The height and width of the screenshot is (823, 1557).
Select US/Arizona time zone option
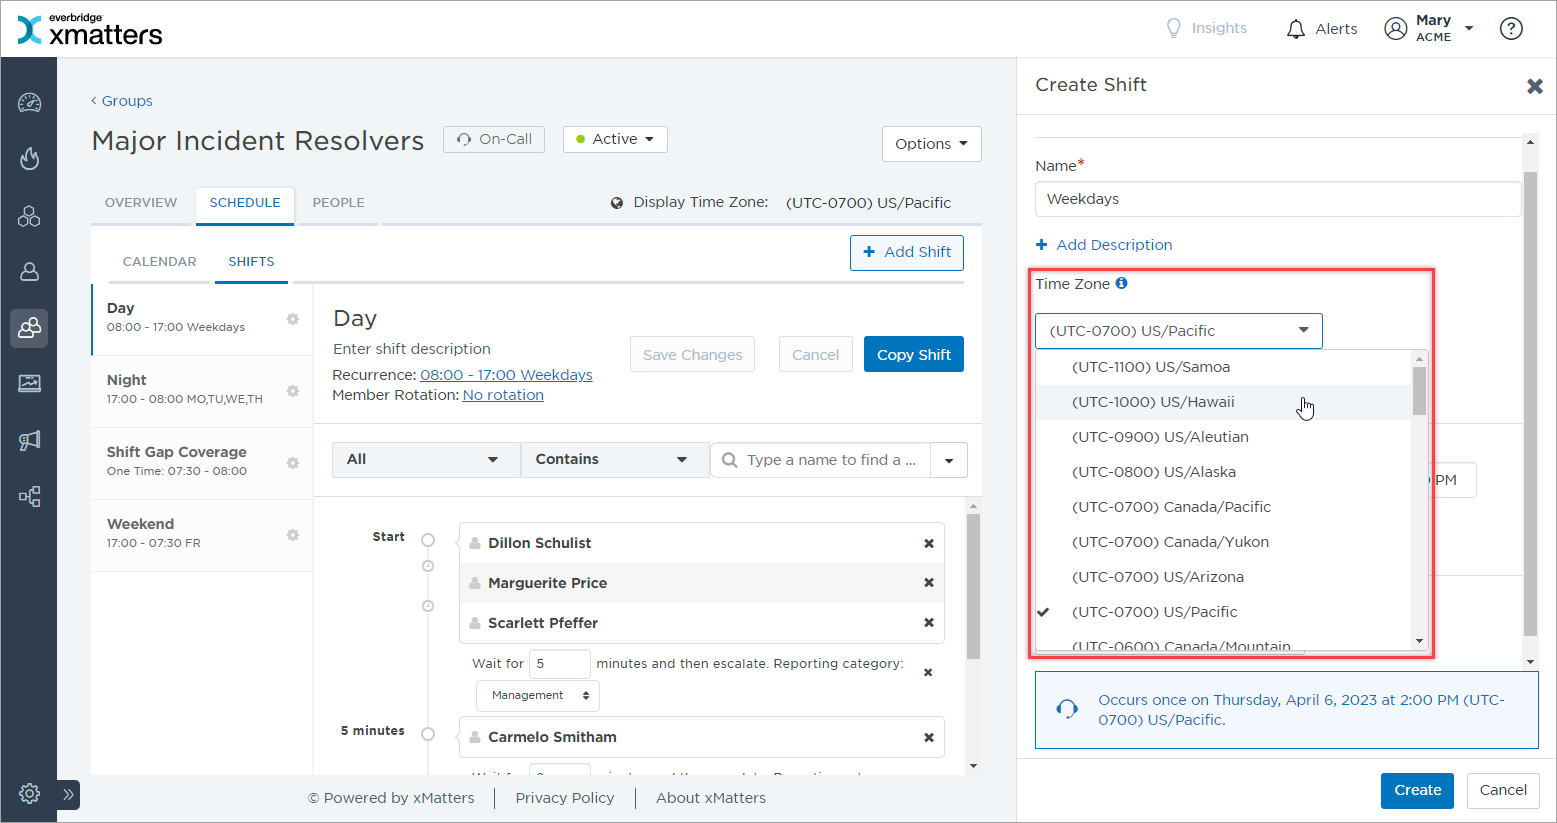(1223, 577)
